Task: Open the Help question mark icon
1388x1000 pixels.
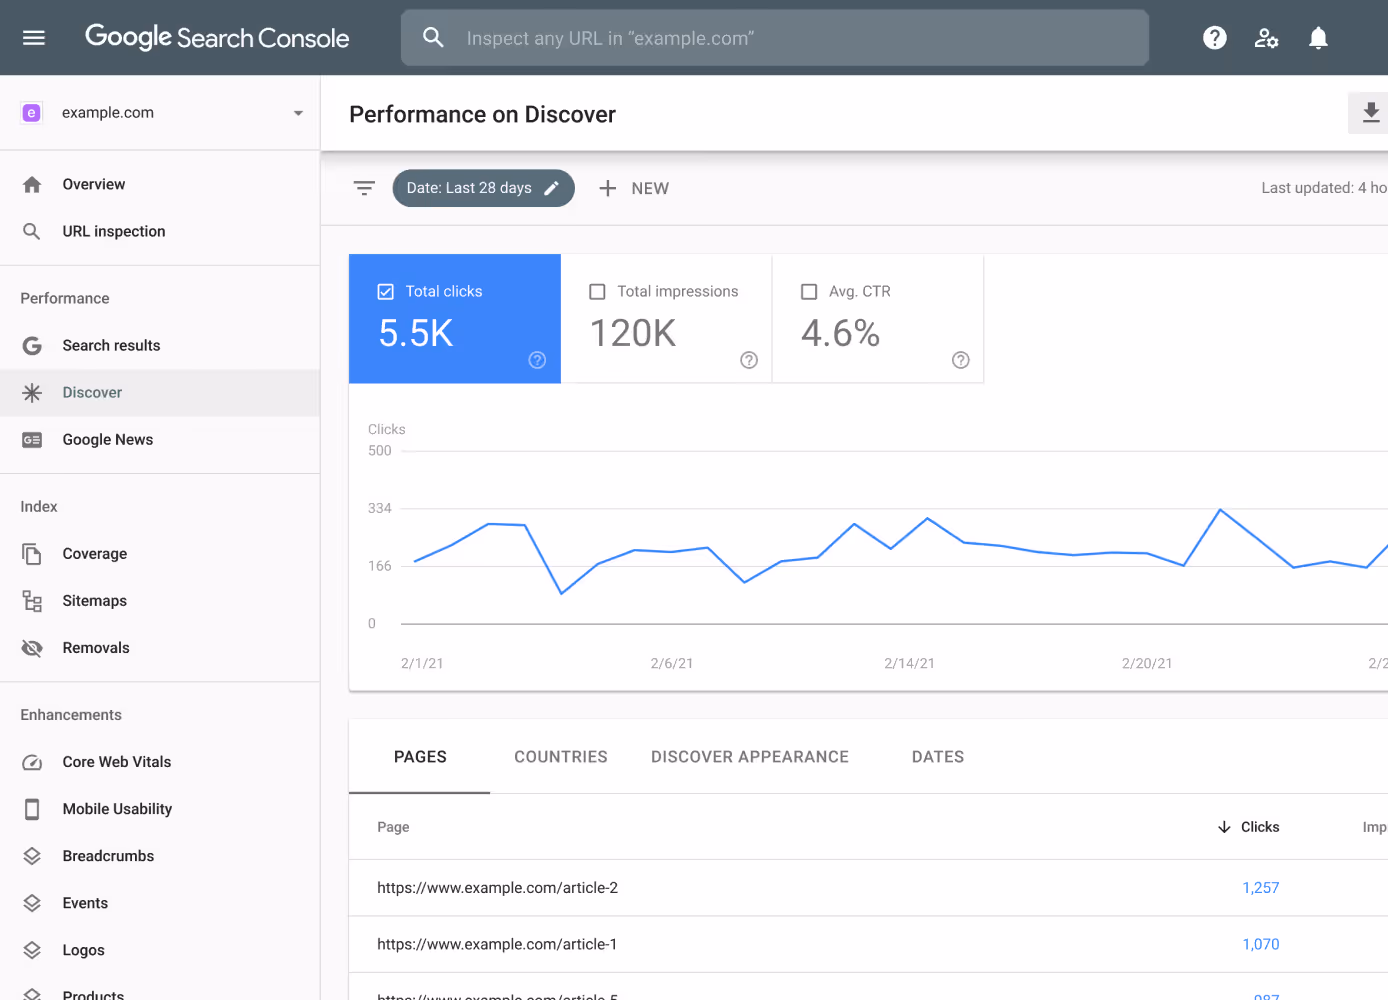Action: pos(1215,38)
